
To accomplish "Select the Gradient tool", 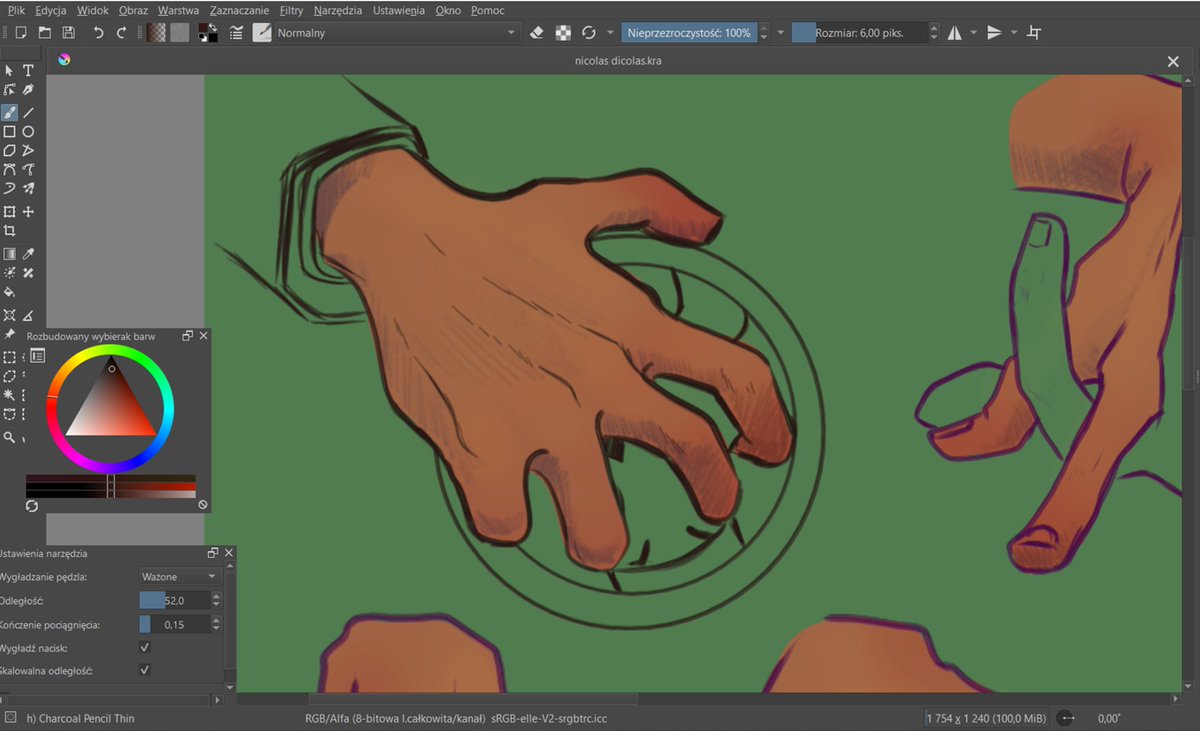I will point(9,254).
